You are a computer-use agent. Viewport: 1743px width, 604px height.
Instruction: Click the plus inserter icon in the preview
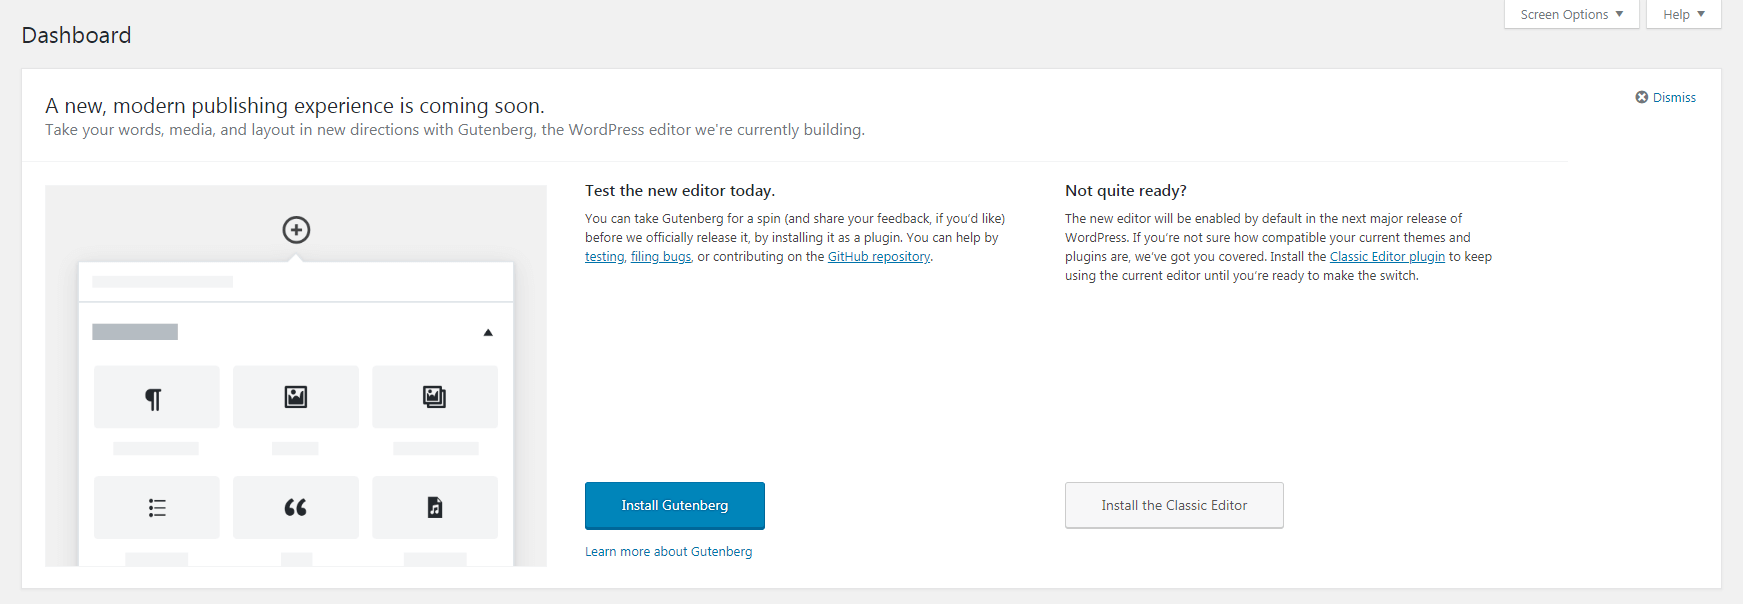[x=296, y=230]
